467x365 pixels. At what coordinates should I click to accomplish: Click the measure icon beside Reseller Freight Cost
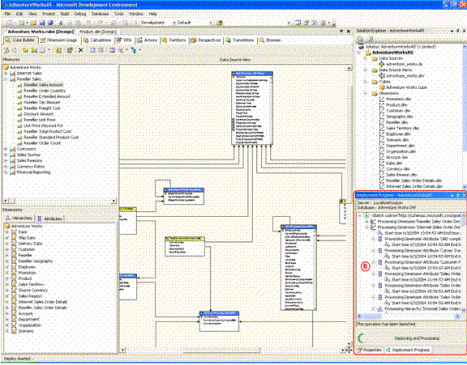[20, 108]
